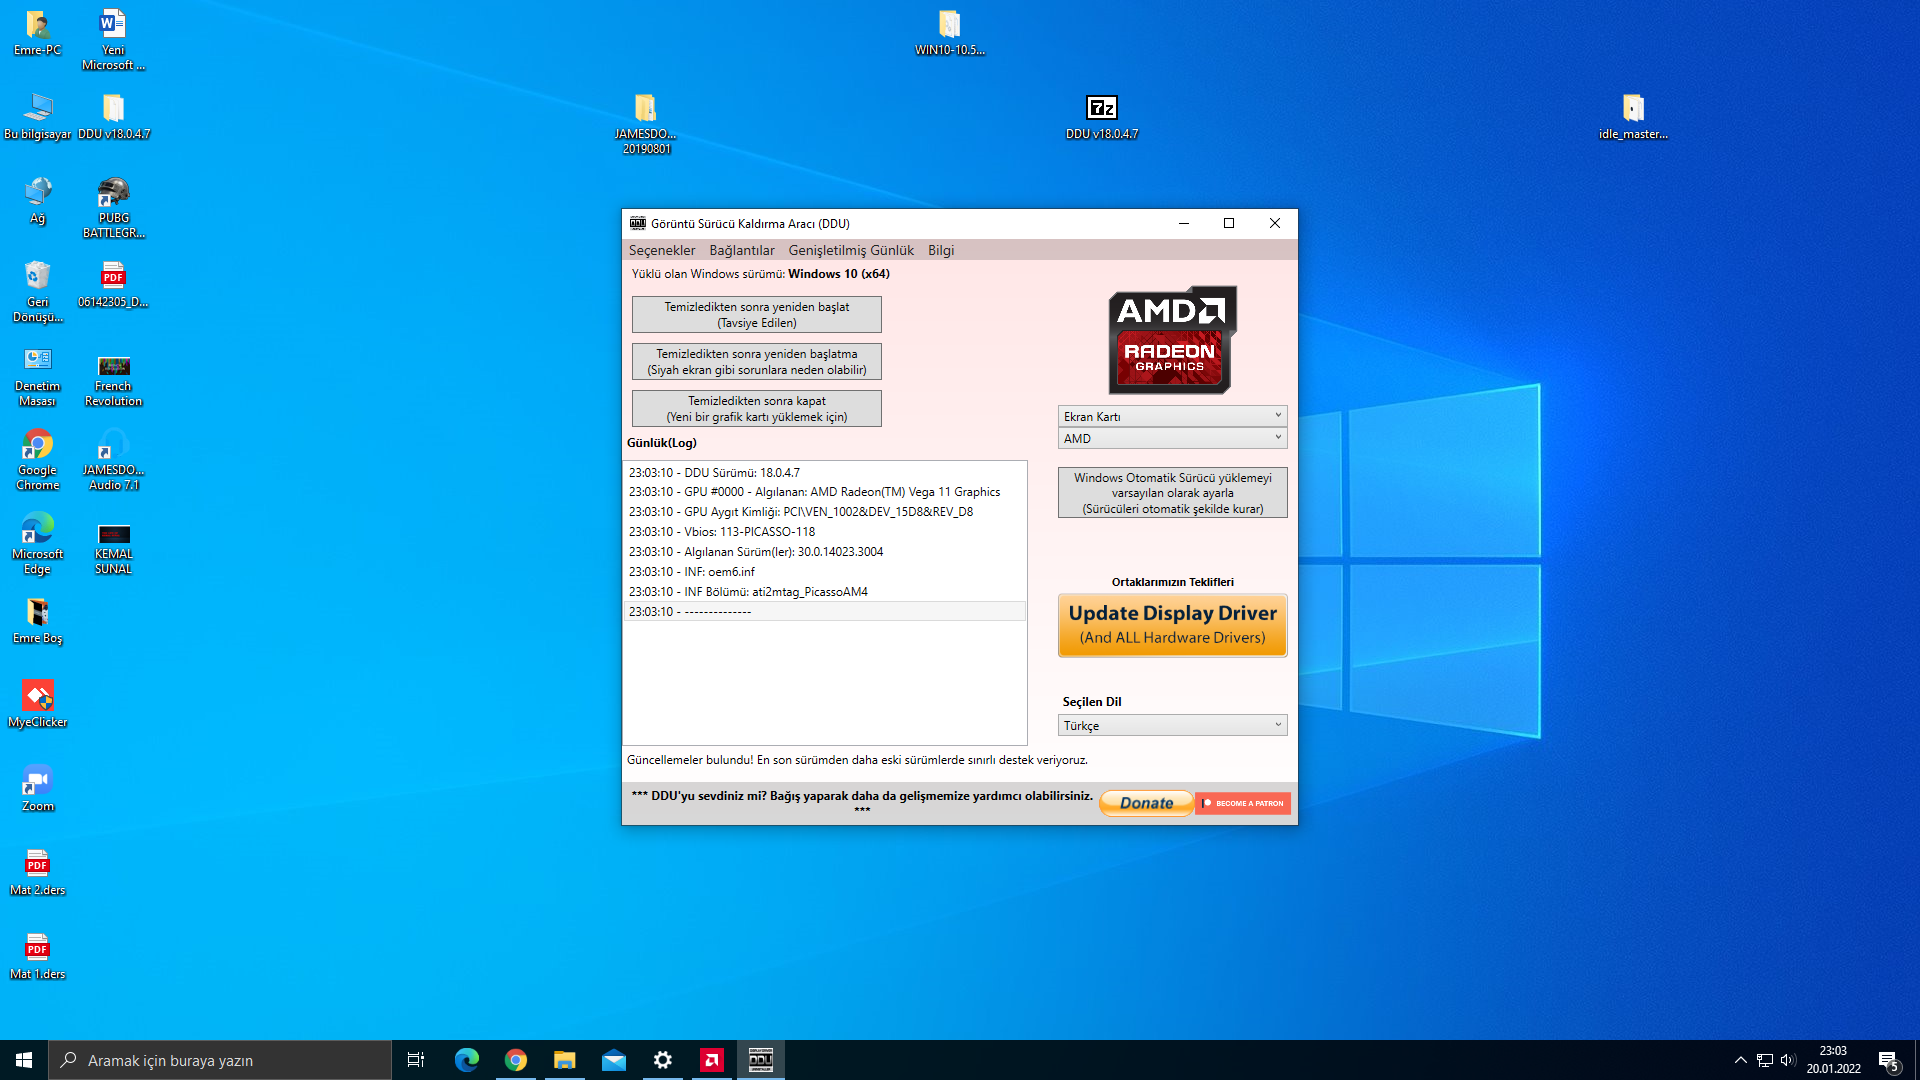Expand the Ekran Kartı device type dropdown
The height and width of the screenshot is (1080, 1920).
pos(1172,416)
